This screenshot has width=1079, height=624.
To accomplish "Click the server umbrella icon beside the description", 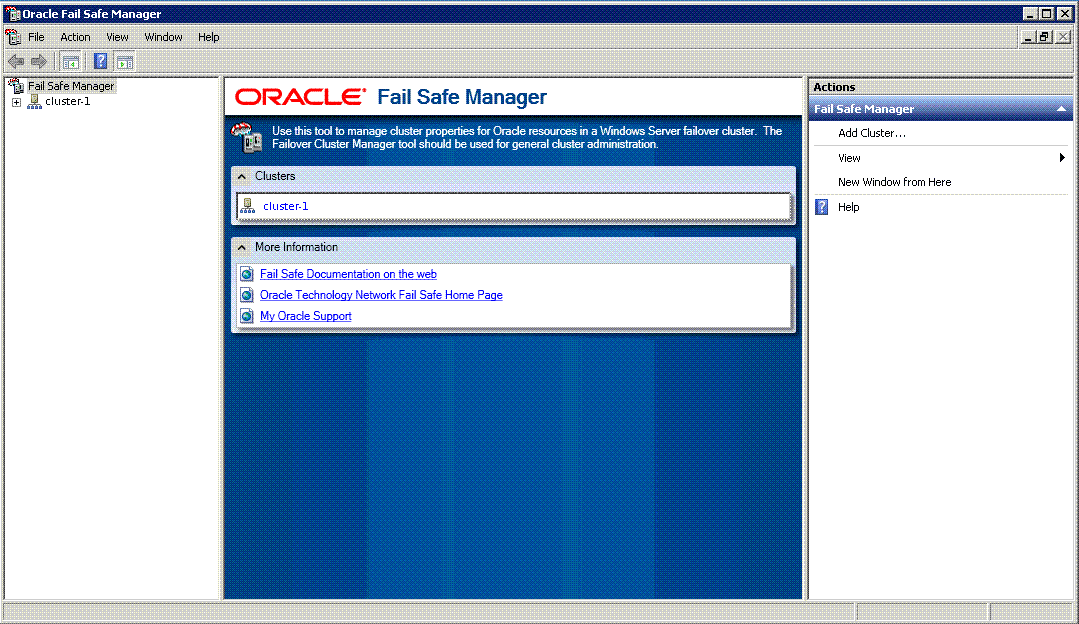I will point(247,137).
